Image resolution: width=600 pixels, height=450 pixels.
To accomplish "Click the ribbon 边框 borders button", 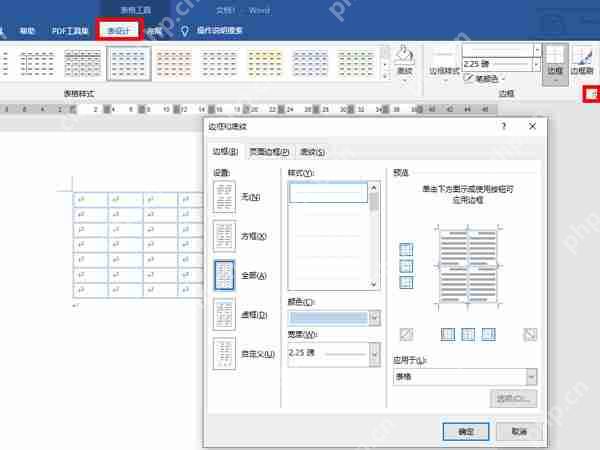I will point(555,64).
